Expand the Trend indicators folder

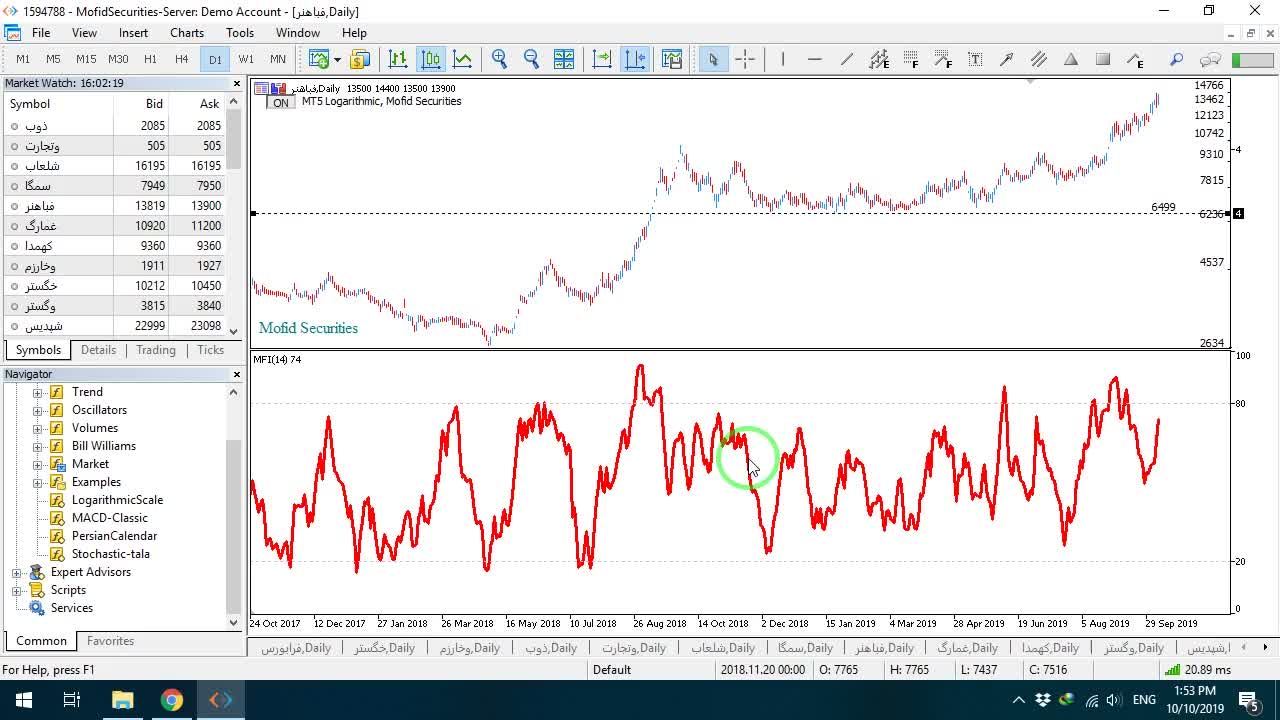point(38,392)
